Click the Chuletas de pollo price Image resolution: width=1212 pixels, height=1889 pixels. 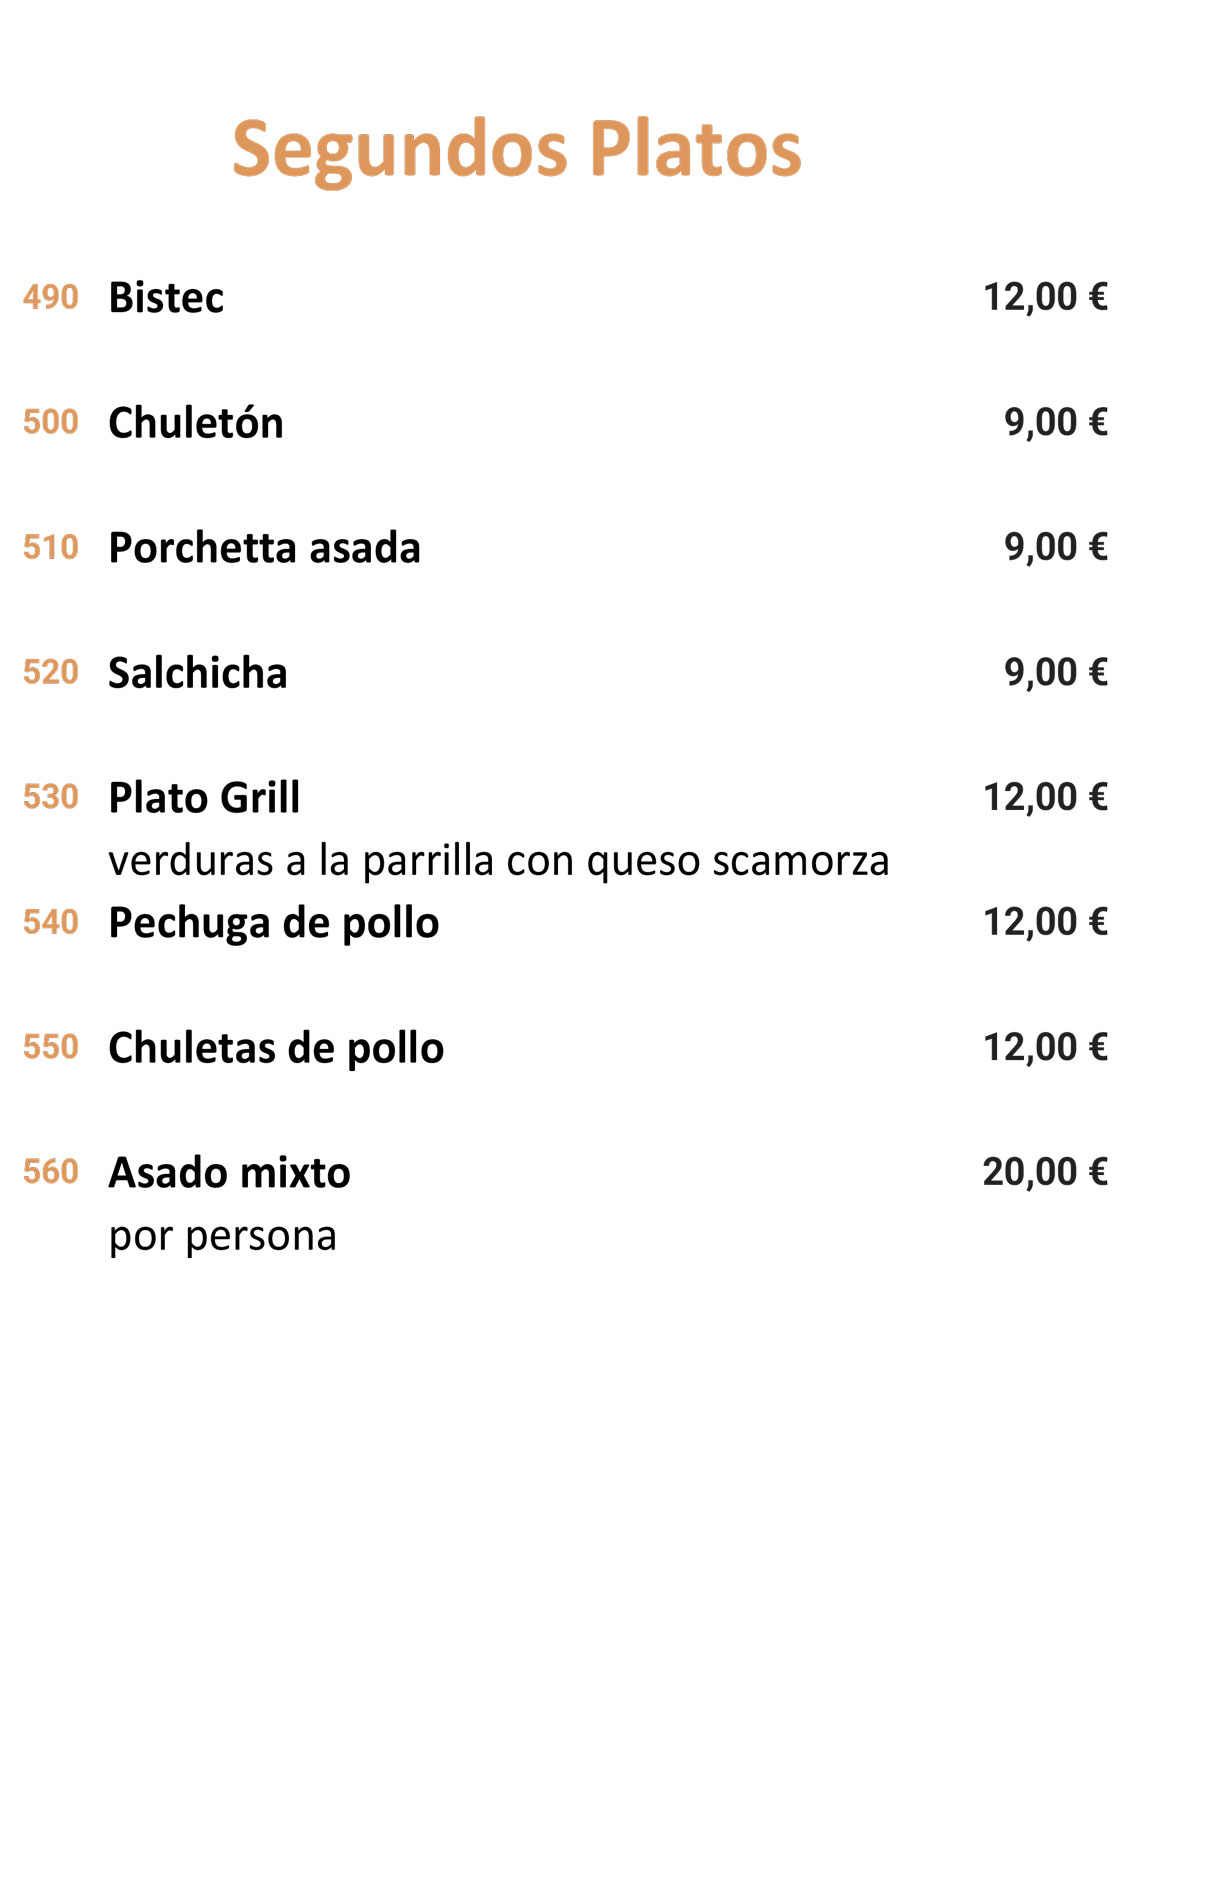point(1045,1046)
